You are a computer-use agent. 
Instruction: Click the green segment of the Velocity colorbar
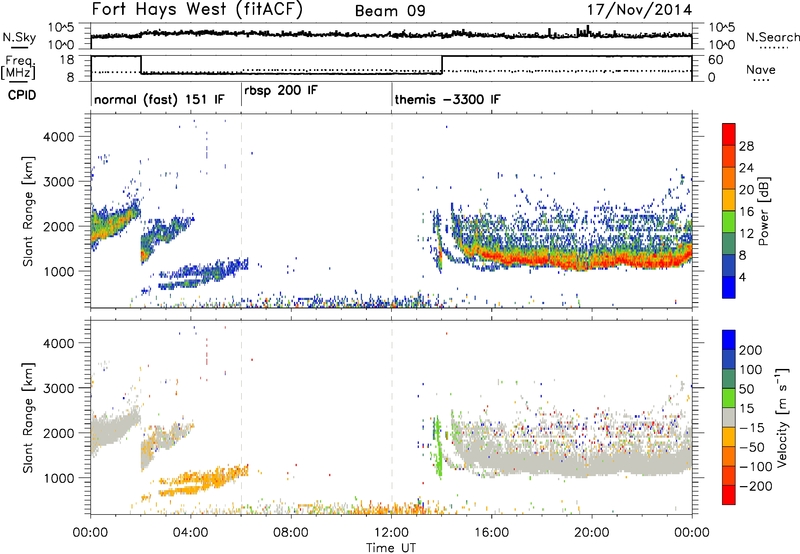(729, 398)
